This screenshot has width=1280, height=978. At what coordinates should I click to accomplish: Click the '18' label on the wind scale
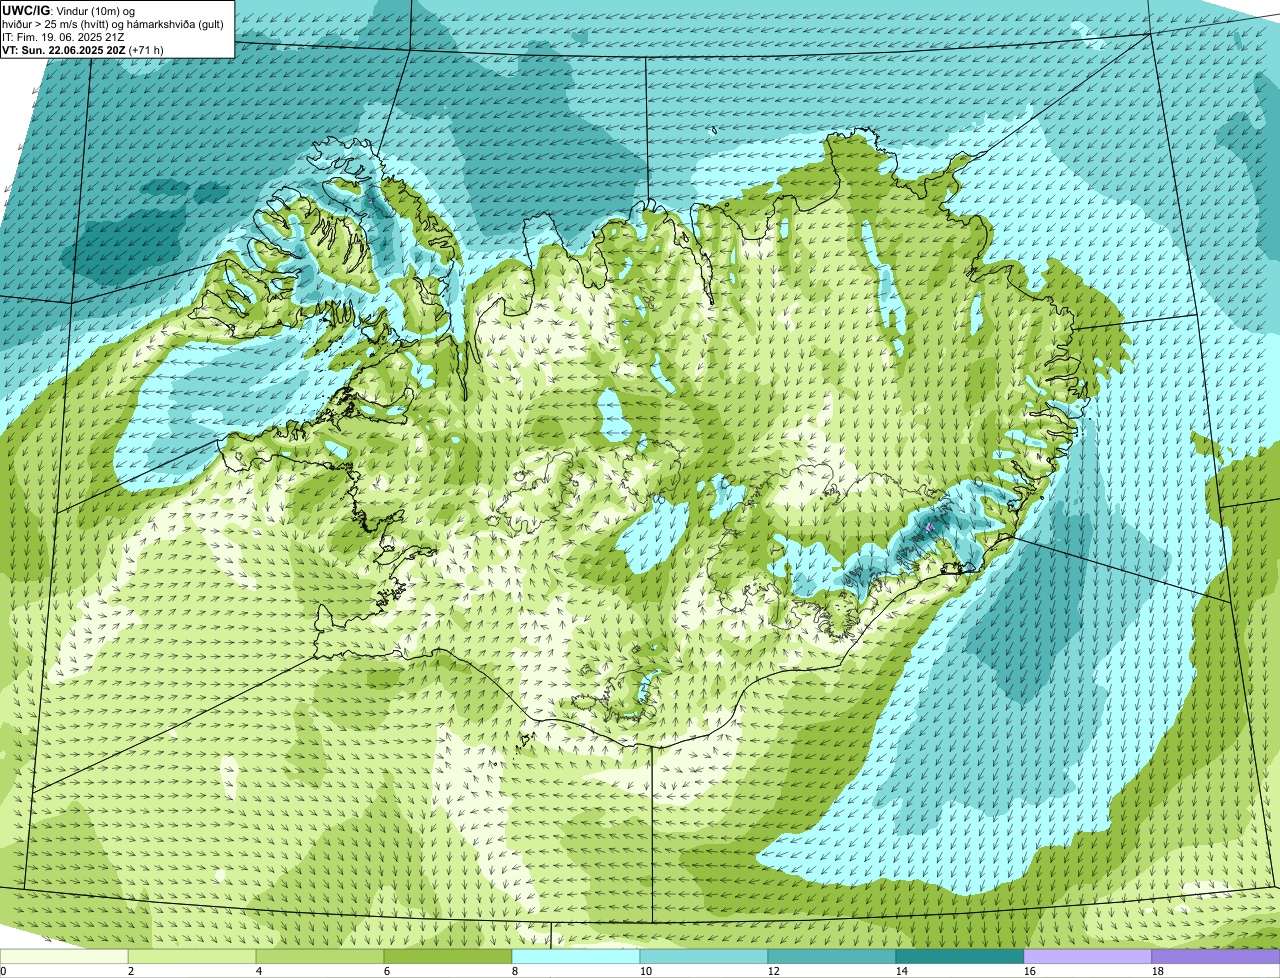point(1158,971)
